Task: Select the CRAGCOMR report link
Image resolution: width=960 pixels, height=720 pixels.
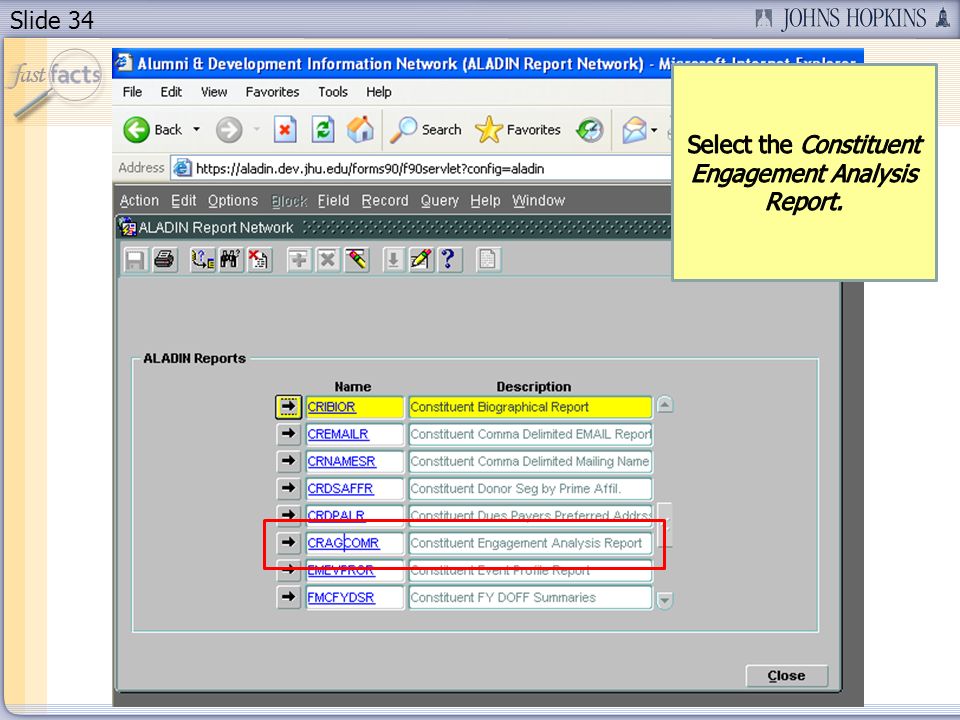Action: (x=343, y=543)
